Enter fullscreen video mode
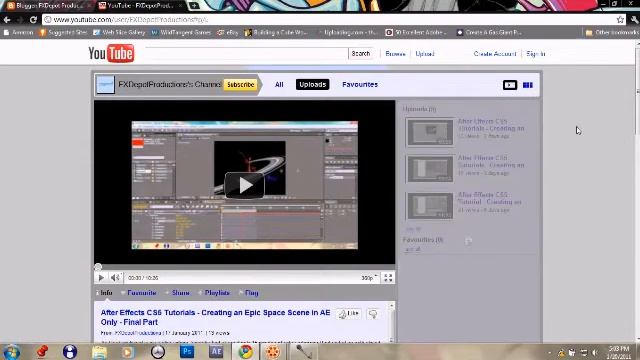The image size is (640, 360). click(388, 278)
